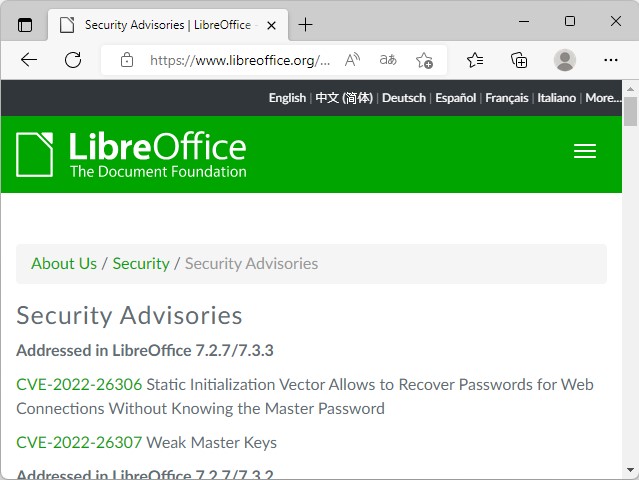Open the Favorites list icon
Image resolution: width=639 pixels, height=480 pixels.
[475, 60]
